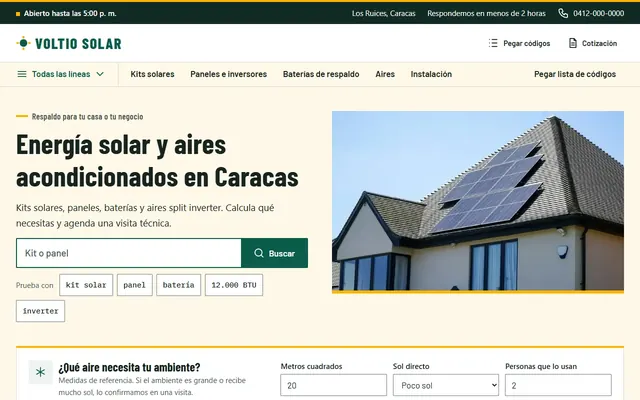Click the 'Sol directo' label
The image size is (640, 400).
pyautogui.click(x=411, y=367)
